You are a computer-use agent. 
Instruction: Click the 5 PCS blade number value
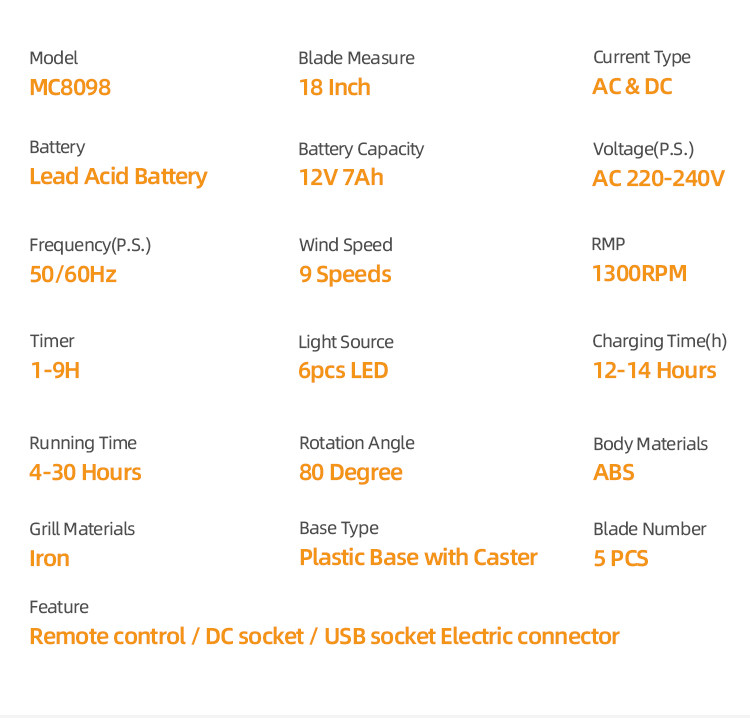point(621,559)
